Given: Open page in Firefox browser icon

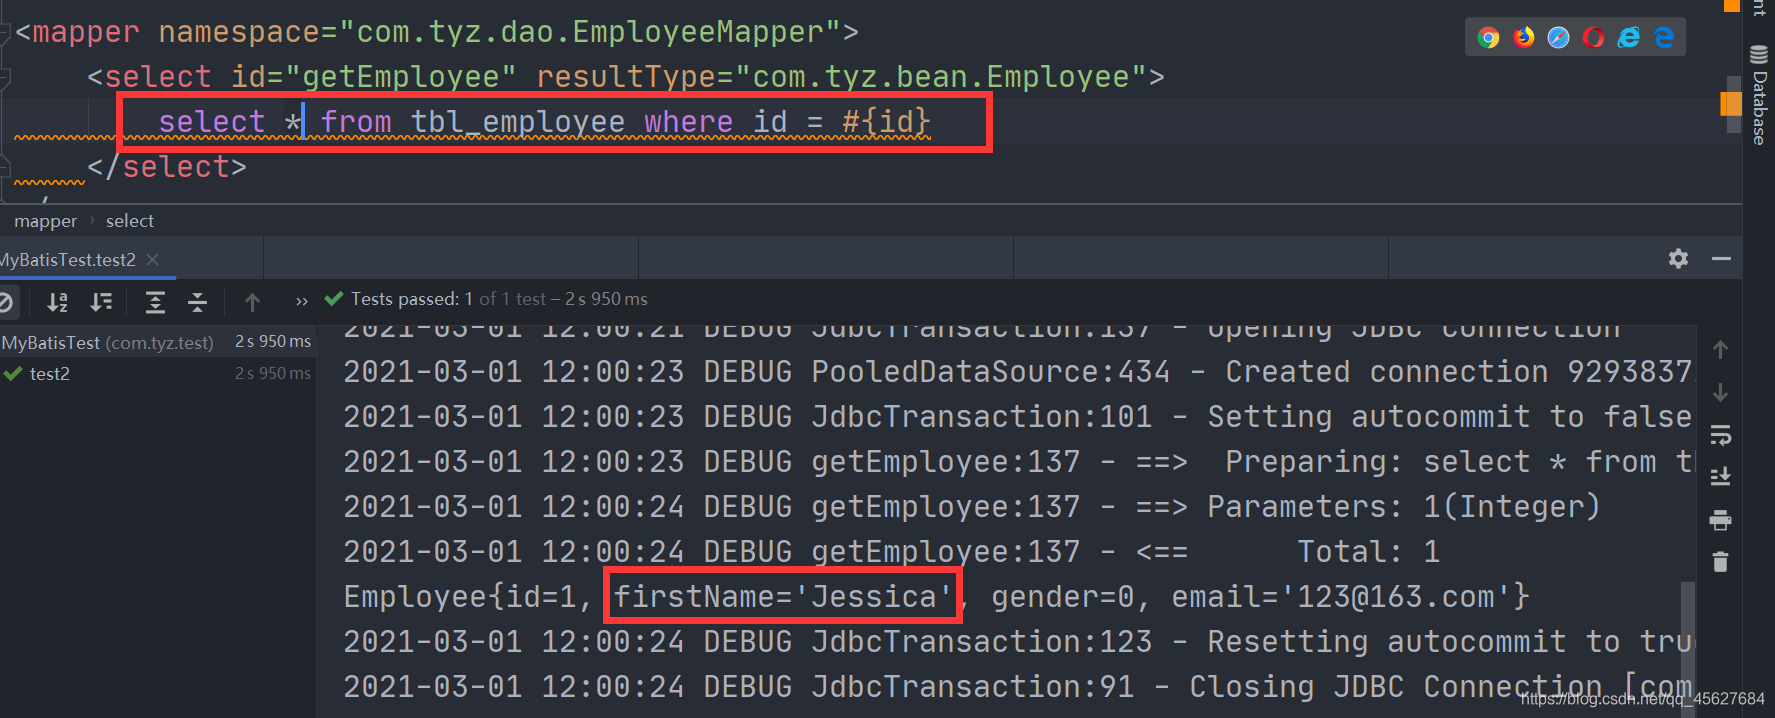Looking at the screenshot, I should click(1524, 38).
